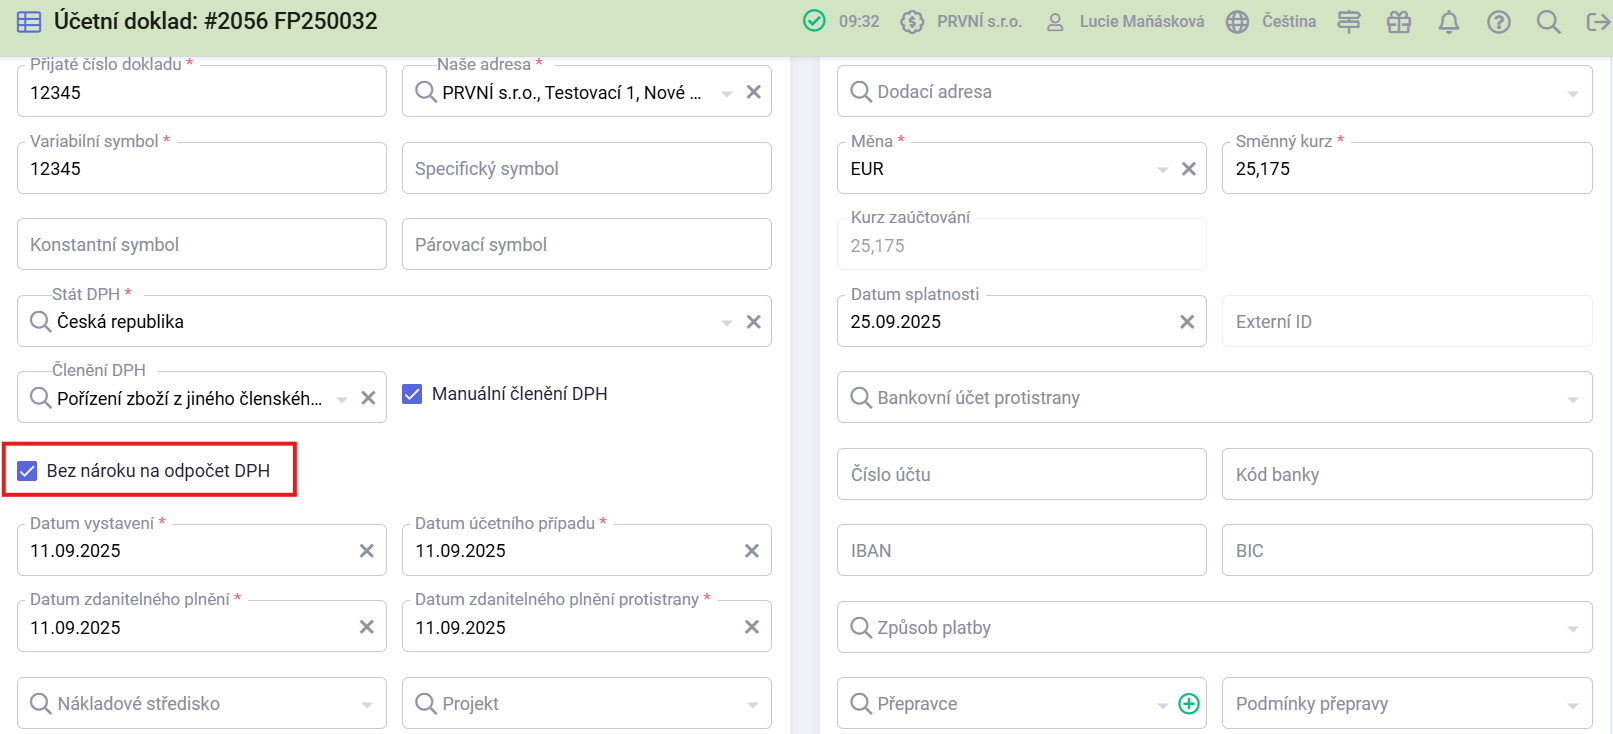Open the Projekt dropdown

click(752, 705)
